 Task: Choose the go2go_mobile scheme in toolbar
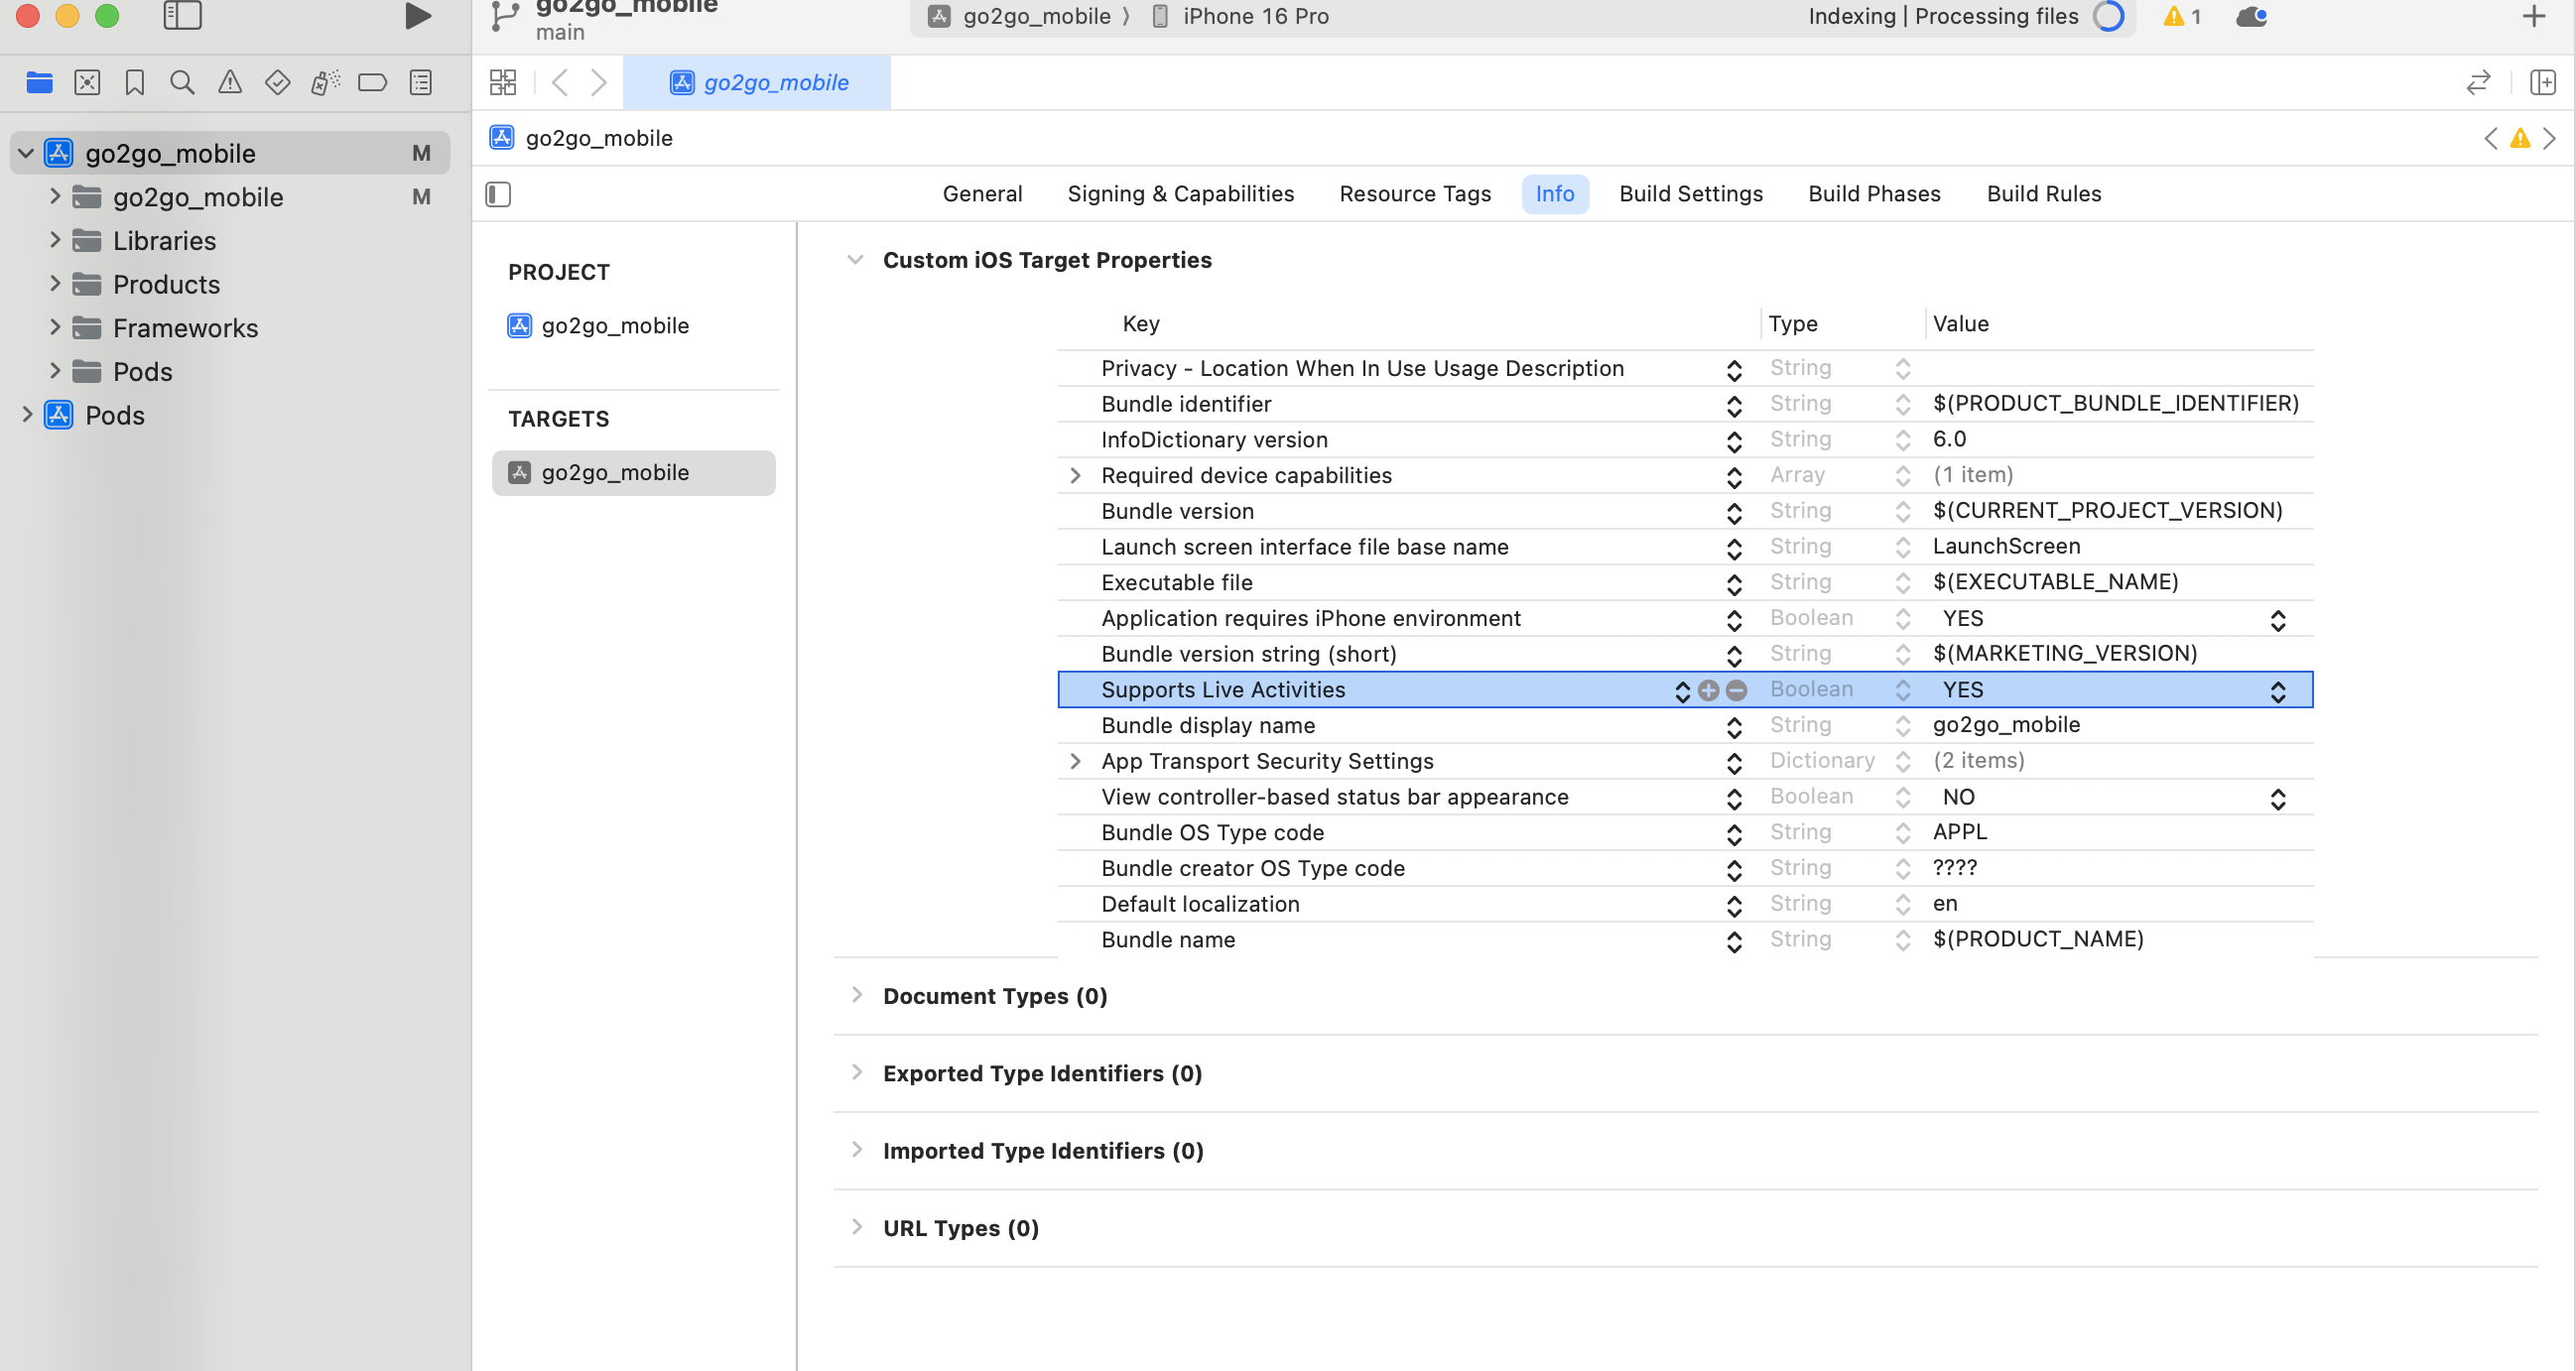(x=1019, y=16)
